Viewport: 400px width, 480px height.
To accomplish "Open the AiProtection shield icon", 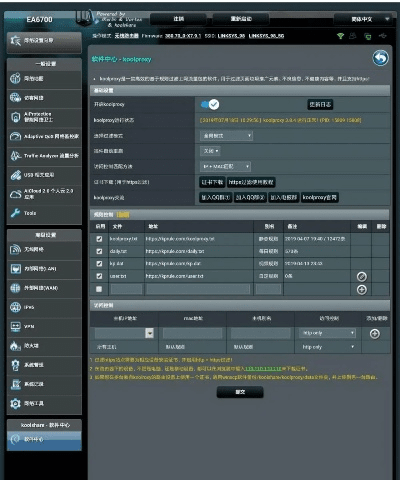I will click(16, 117).
